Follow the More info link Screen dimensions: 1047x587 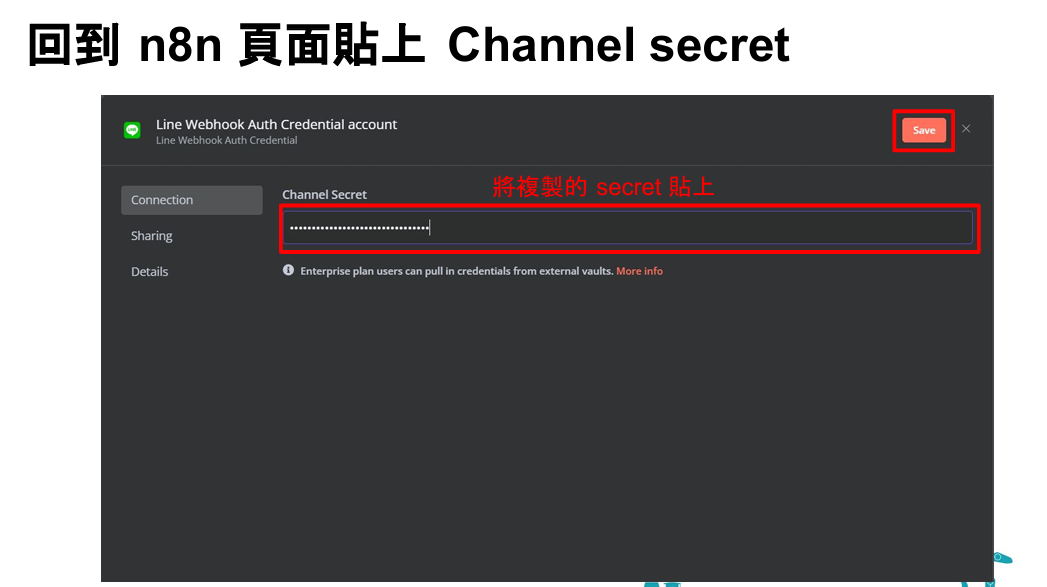pyautogui.click(x=639, y=271)
